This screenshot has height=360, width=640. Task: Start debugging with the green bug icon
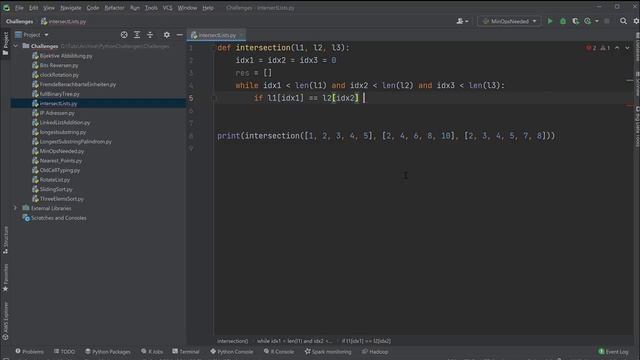563,21
